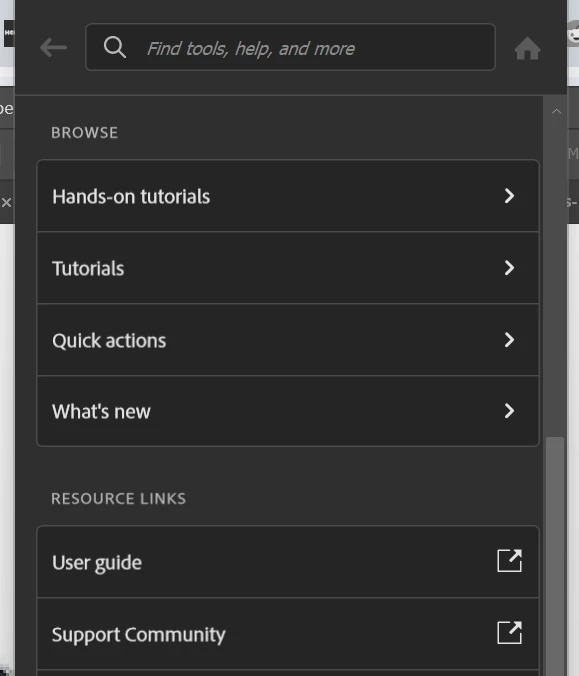Open the Support Community link
The height and width of the screenshot is (676, 579).
tap(288, 634)
